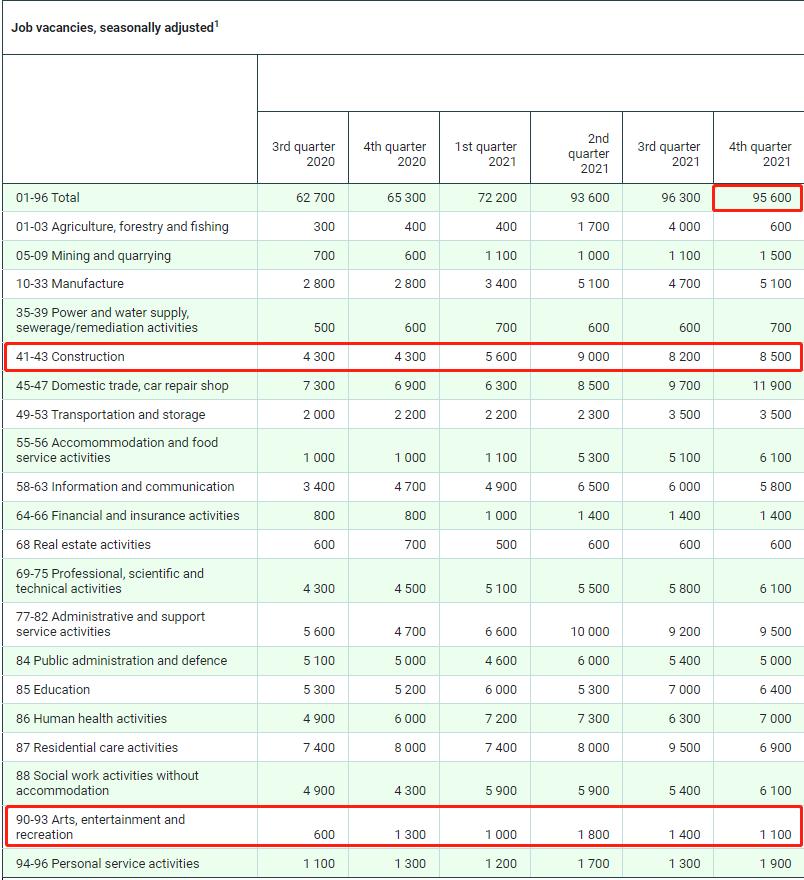Click '01-03 Agriculture, forestry and fishing' row label
Viewport: 804px width, 880px height.
(x=122, y=227)
